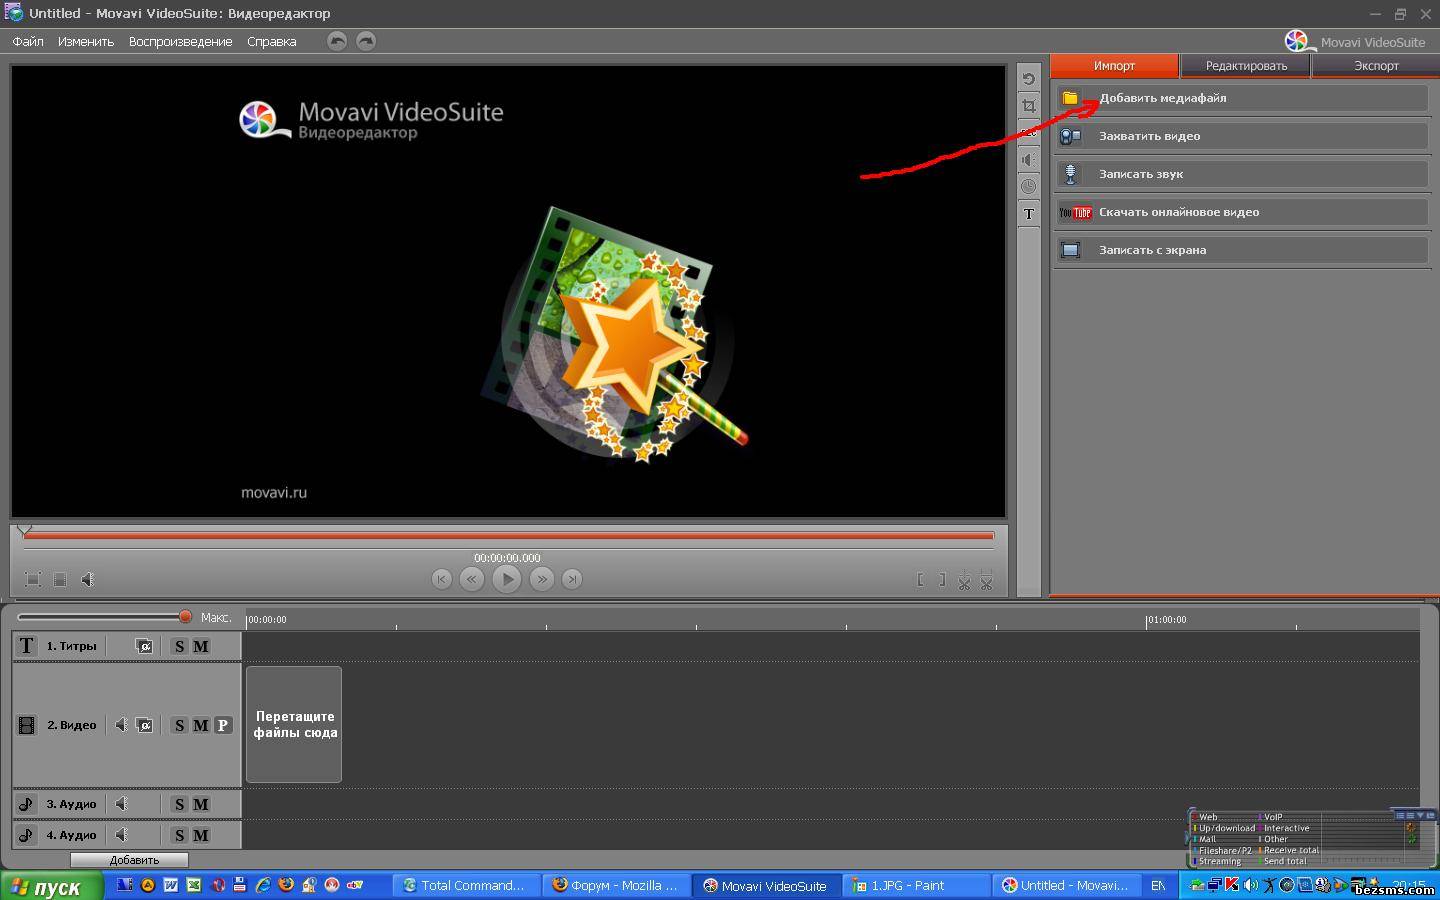The height and width of the screenshot is (900, 1440).
Task: Set the right bracket selection marker
Action: point(941,579)
